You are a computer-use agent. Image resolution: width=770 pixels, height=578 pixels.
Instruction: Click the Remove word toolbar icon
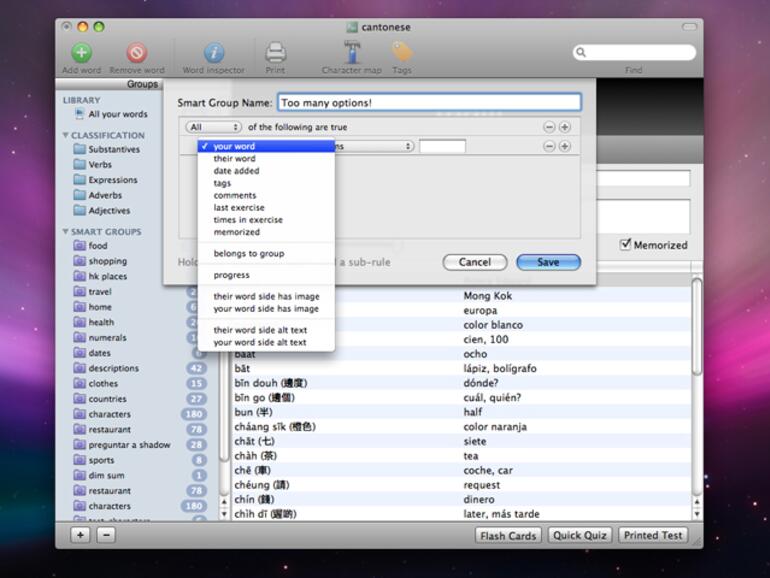coord(137,54)
